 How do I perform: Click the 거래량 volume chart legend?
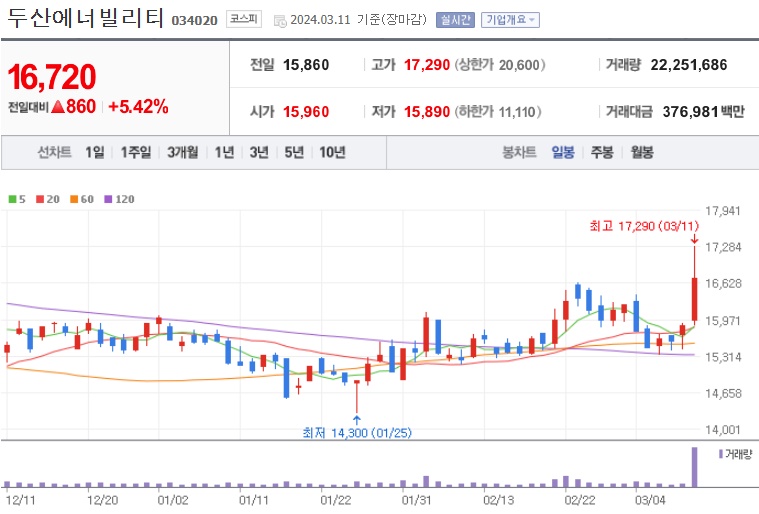[x=736, y=454]
